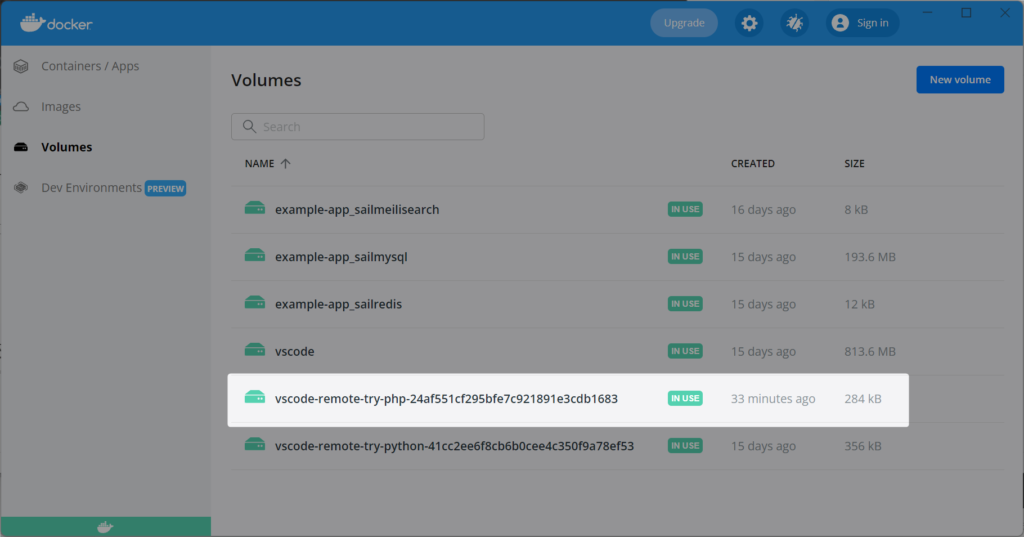The width and height of the screenshot is (1024, 537).
Task: Click IN USE badge for example-app_sailmeilisearch
Action: 685,209
